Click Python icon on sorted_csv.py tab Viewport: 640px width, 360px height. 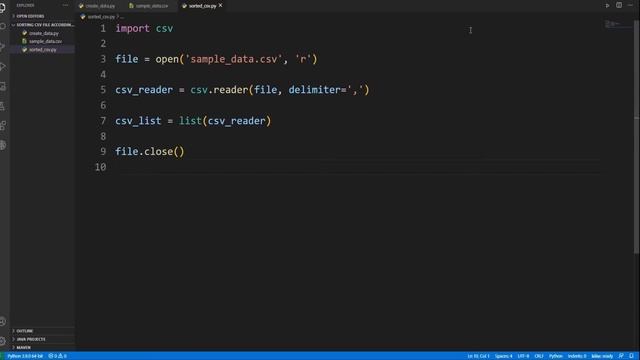184,6
